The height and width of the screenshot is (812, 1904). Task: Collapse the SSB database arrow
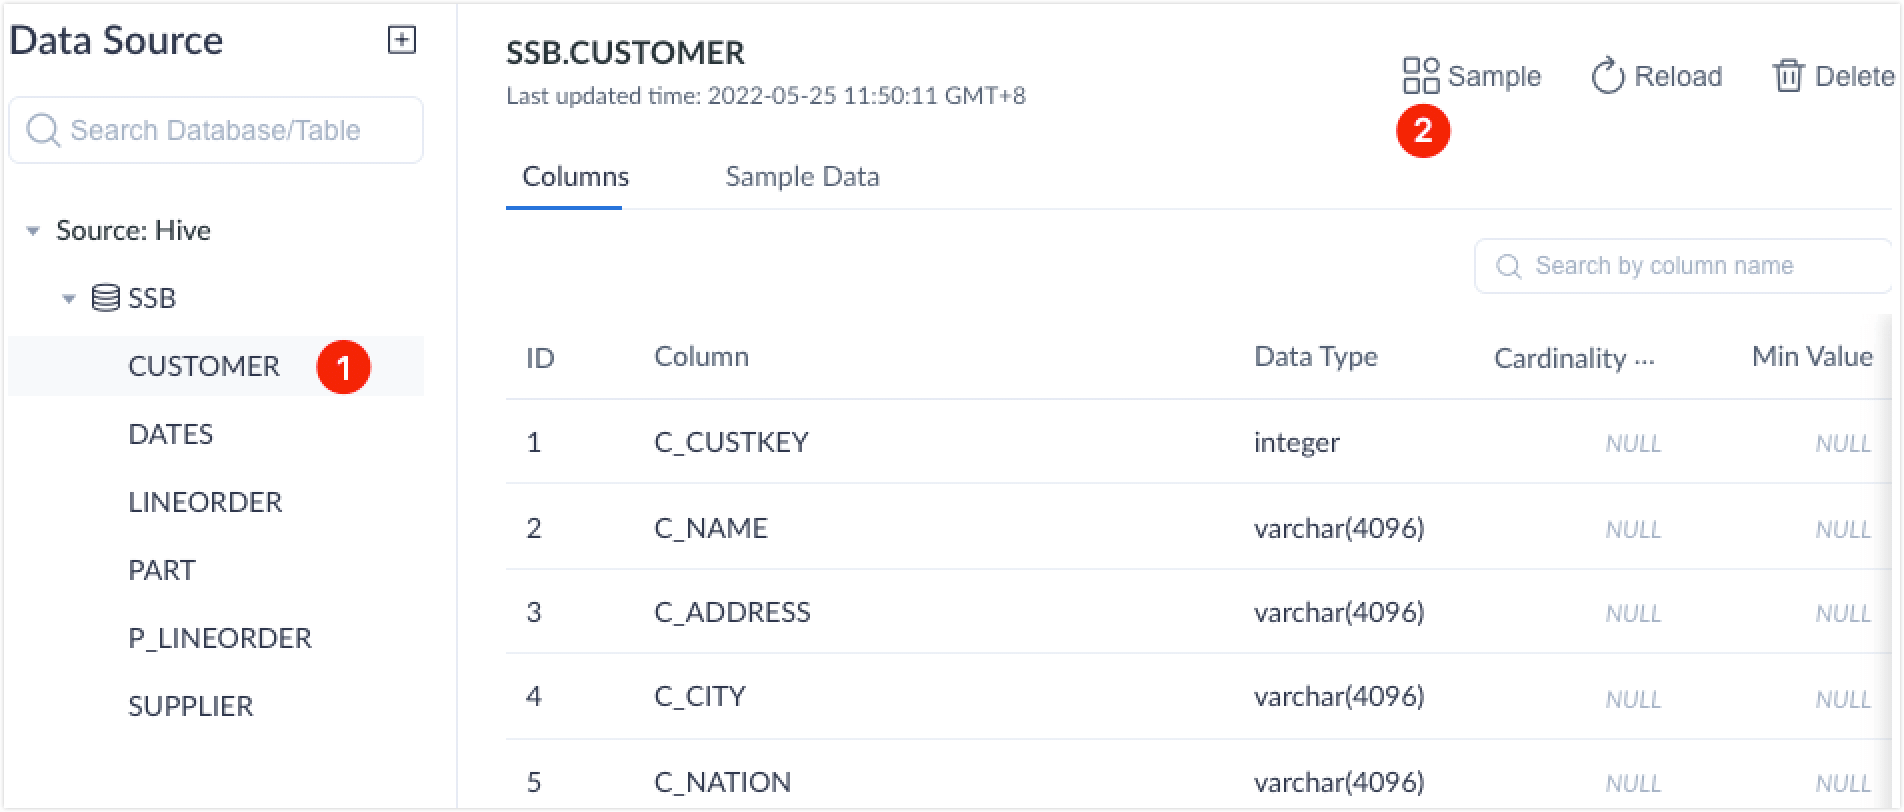69,298
